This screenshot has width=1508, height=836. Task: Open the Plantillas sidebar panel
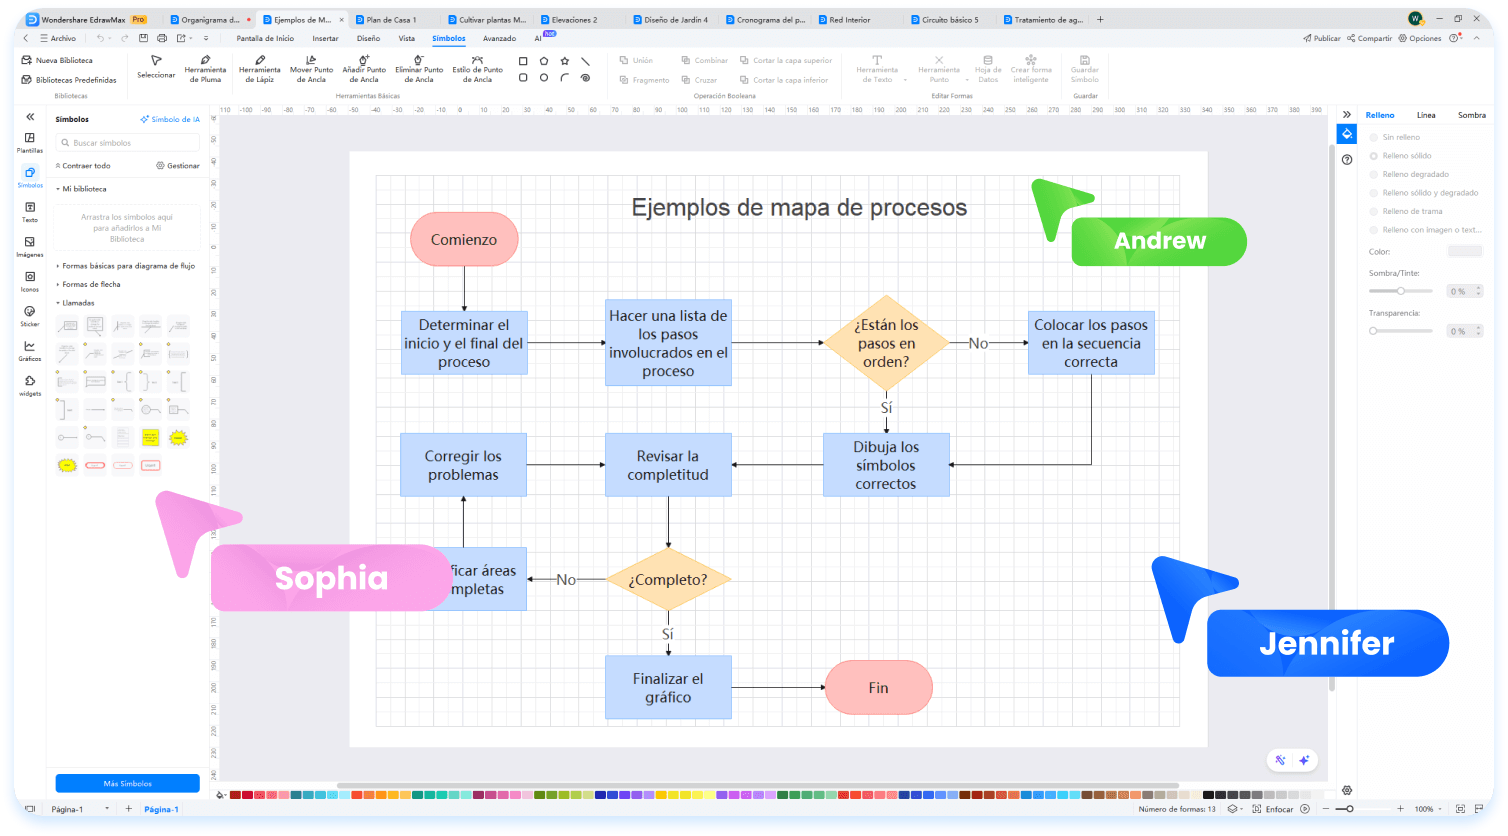pyautogui.click(x=30, y=143)
